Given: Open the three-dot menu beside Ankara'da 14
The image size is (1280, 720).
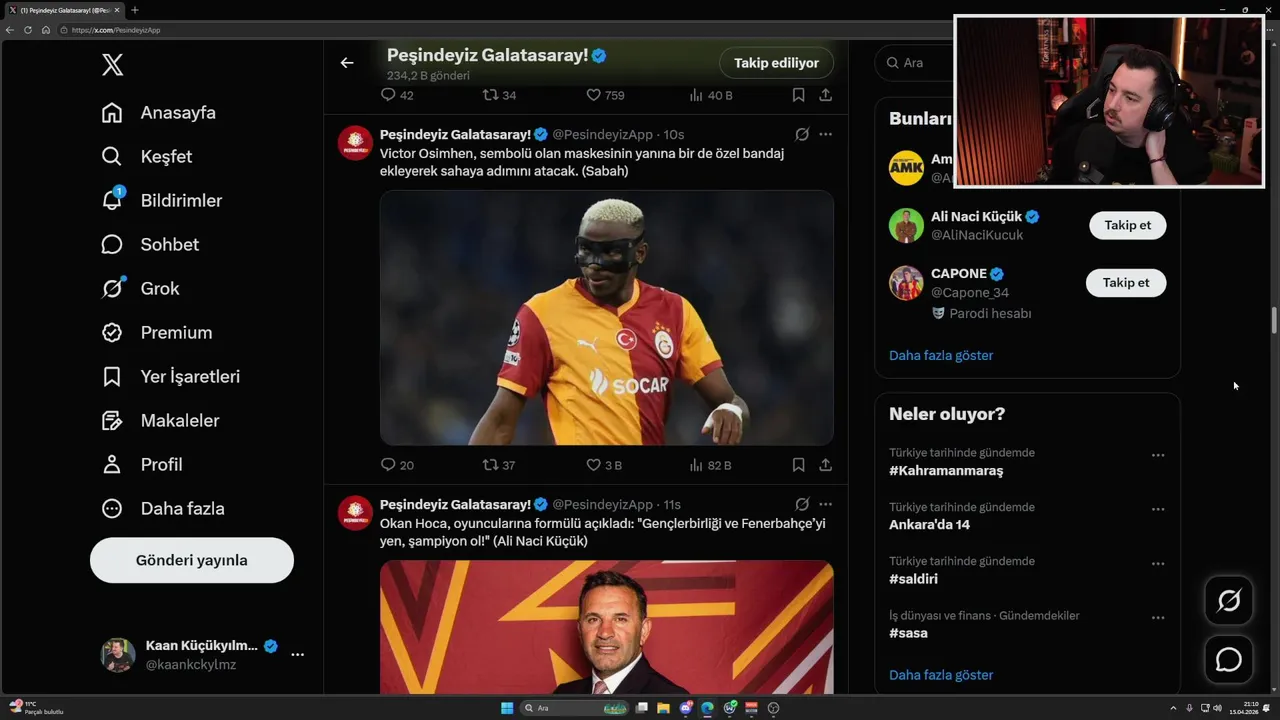Looking at the screenshot, I should [x=1158, y=509].
